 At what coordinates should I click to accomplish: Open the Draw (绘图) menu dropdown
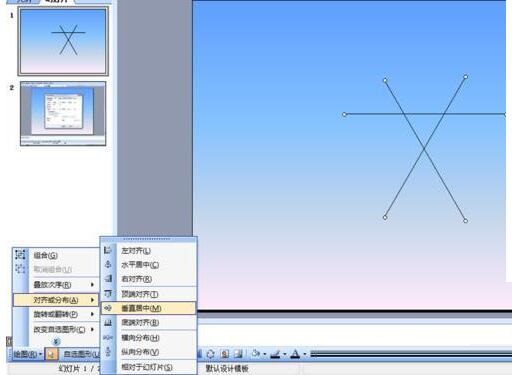(28, 354)
